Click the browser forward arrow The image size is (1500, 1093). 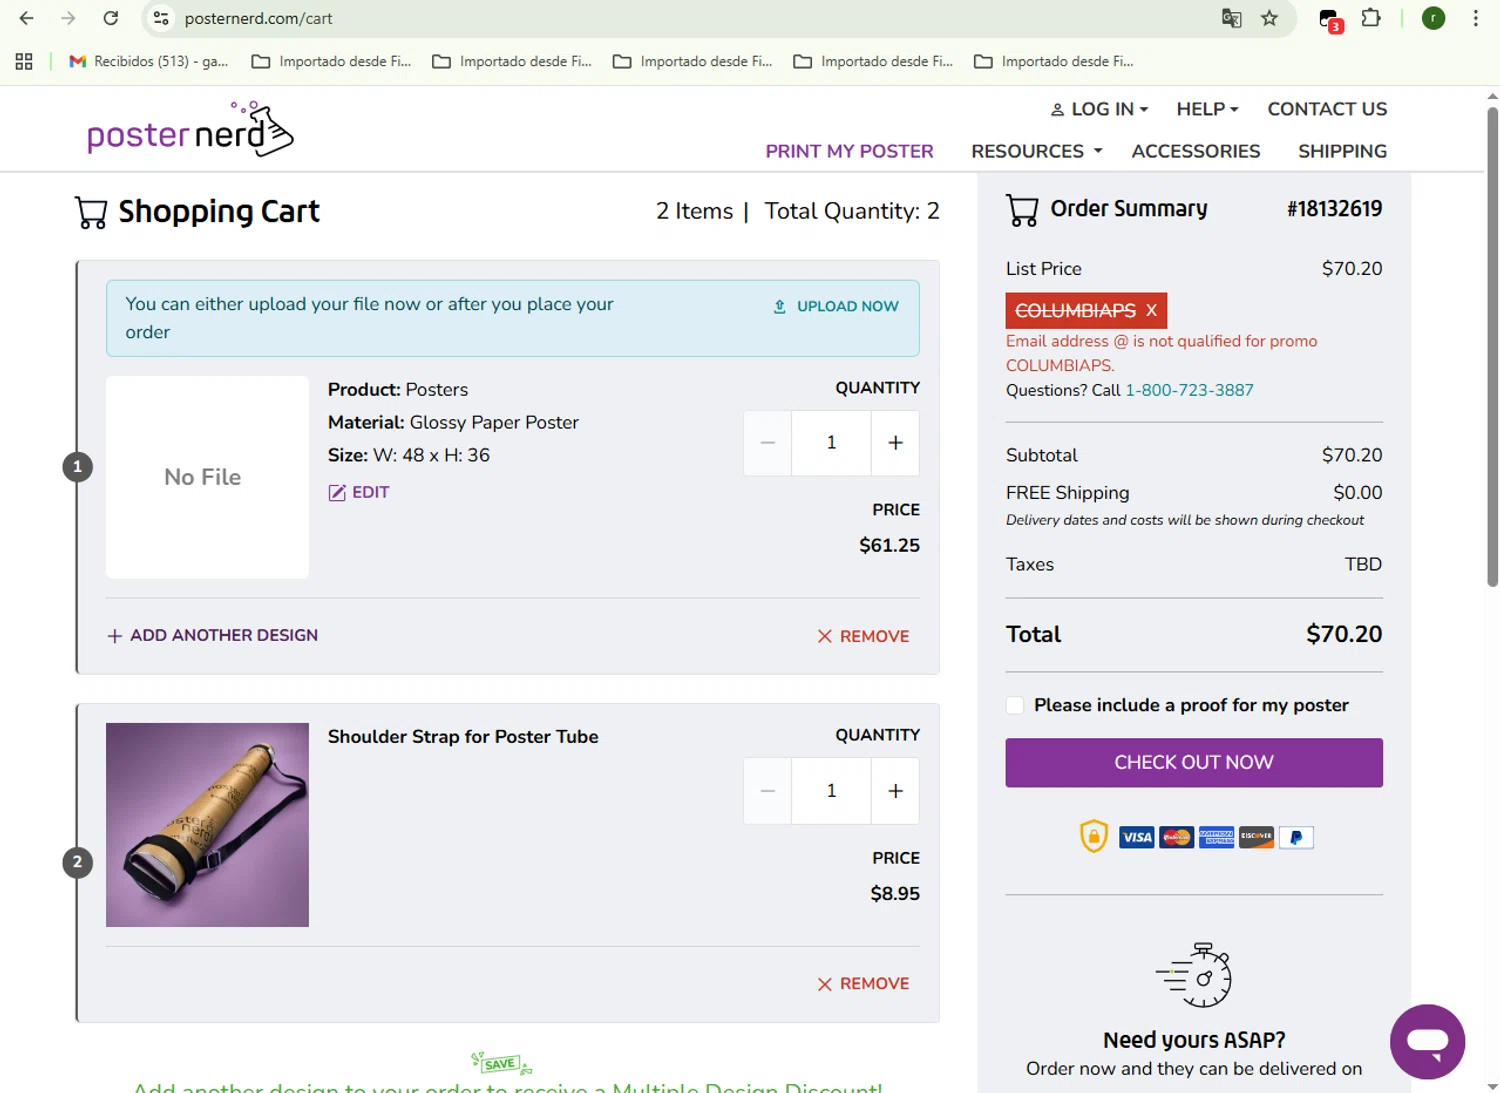(x=68, y=18)
